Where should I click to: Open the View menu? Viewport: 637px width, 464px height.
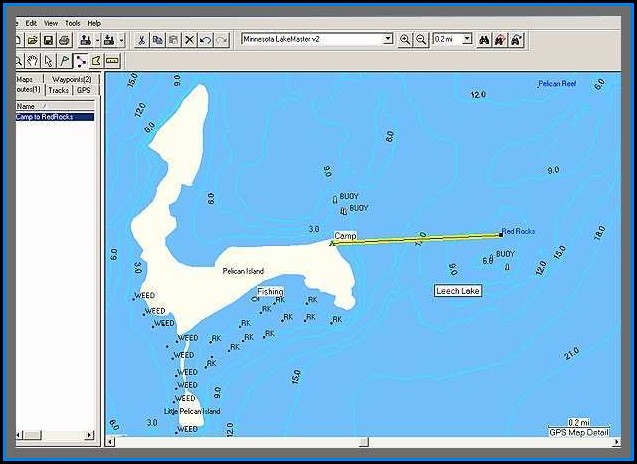(x=51, y=23)
